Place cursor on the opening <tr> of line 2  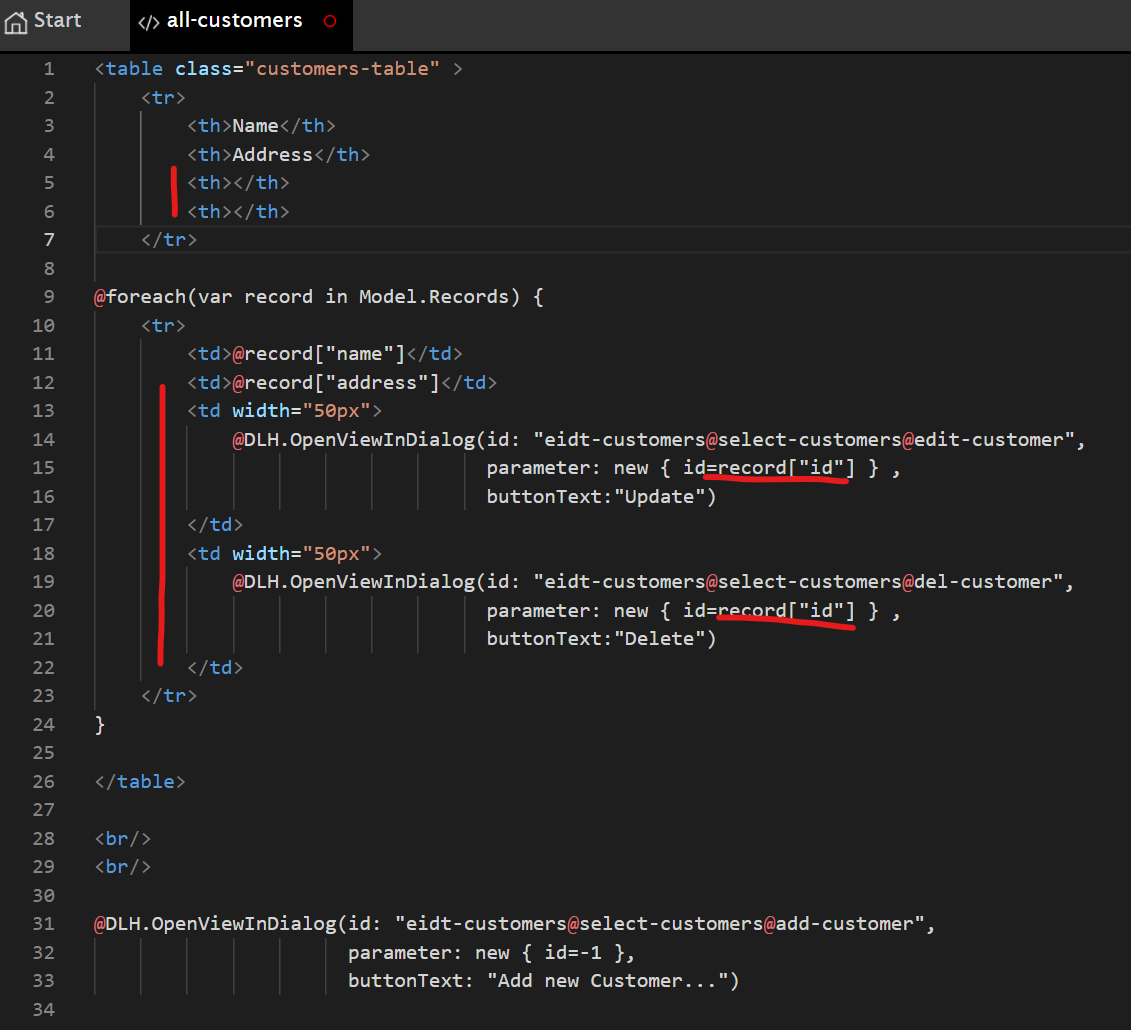[164, 97]
